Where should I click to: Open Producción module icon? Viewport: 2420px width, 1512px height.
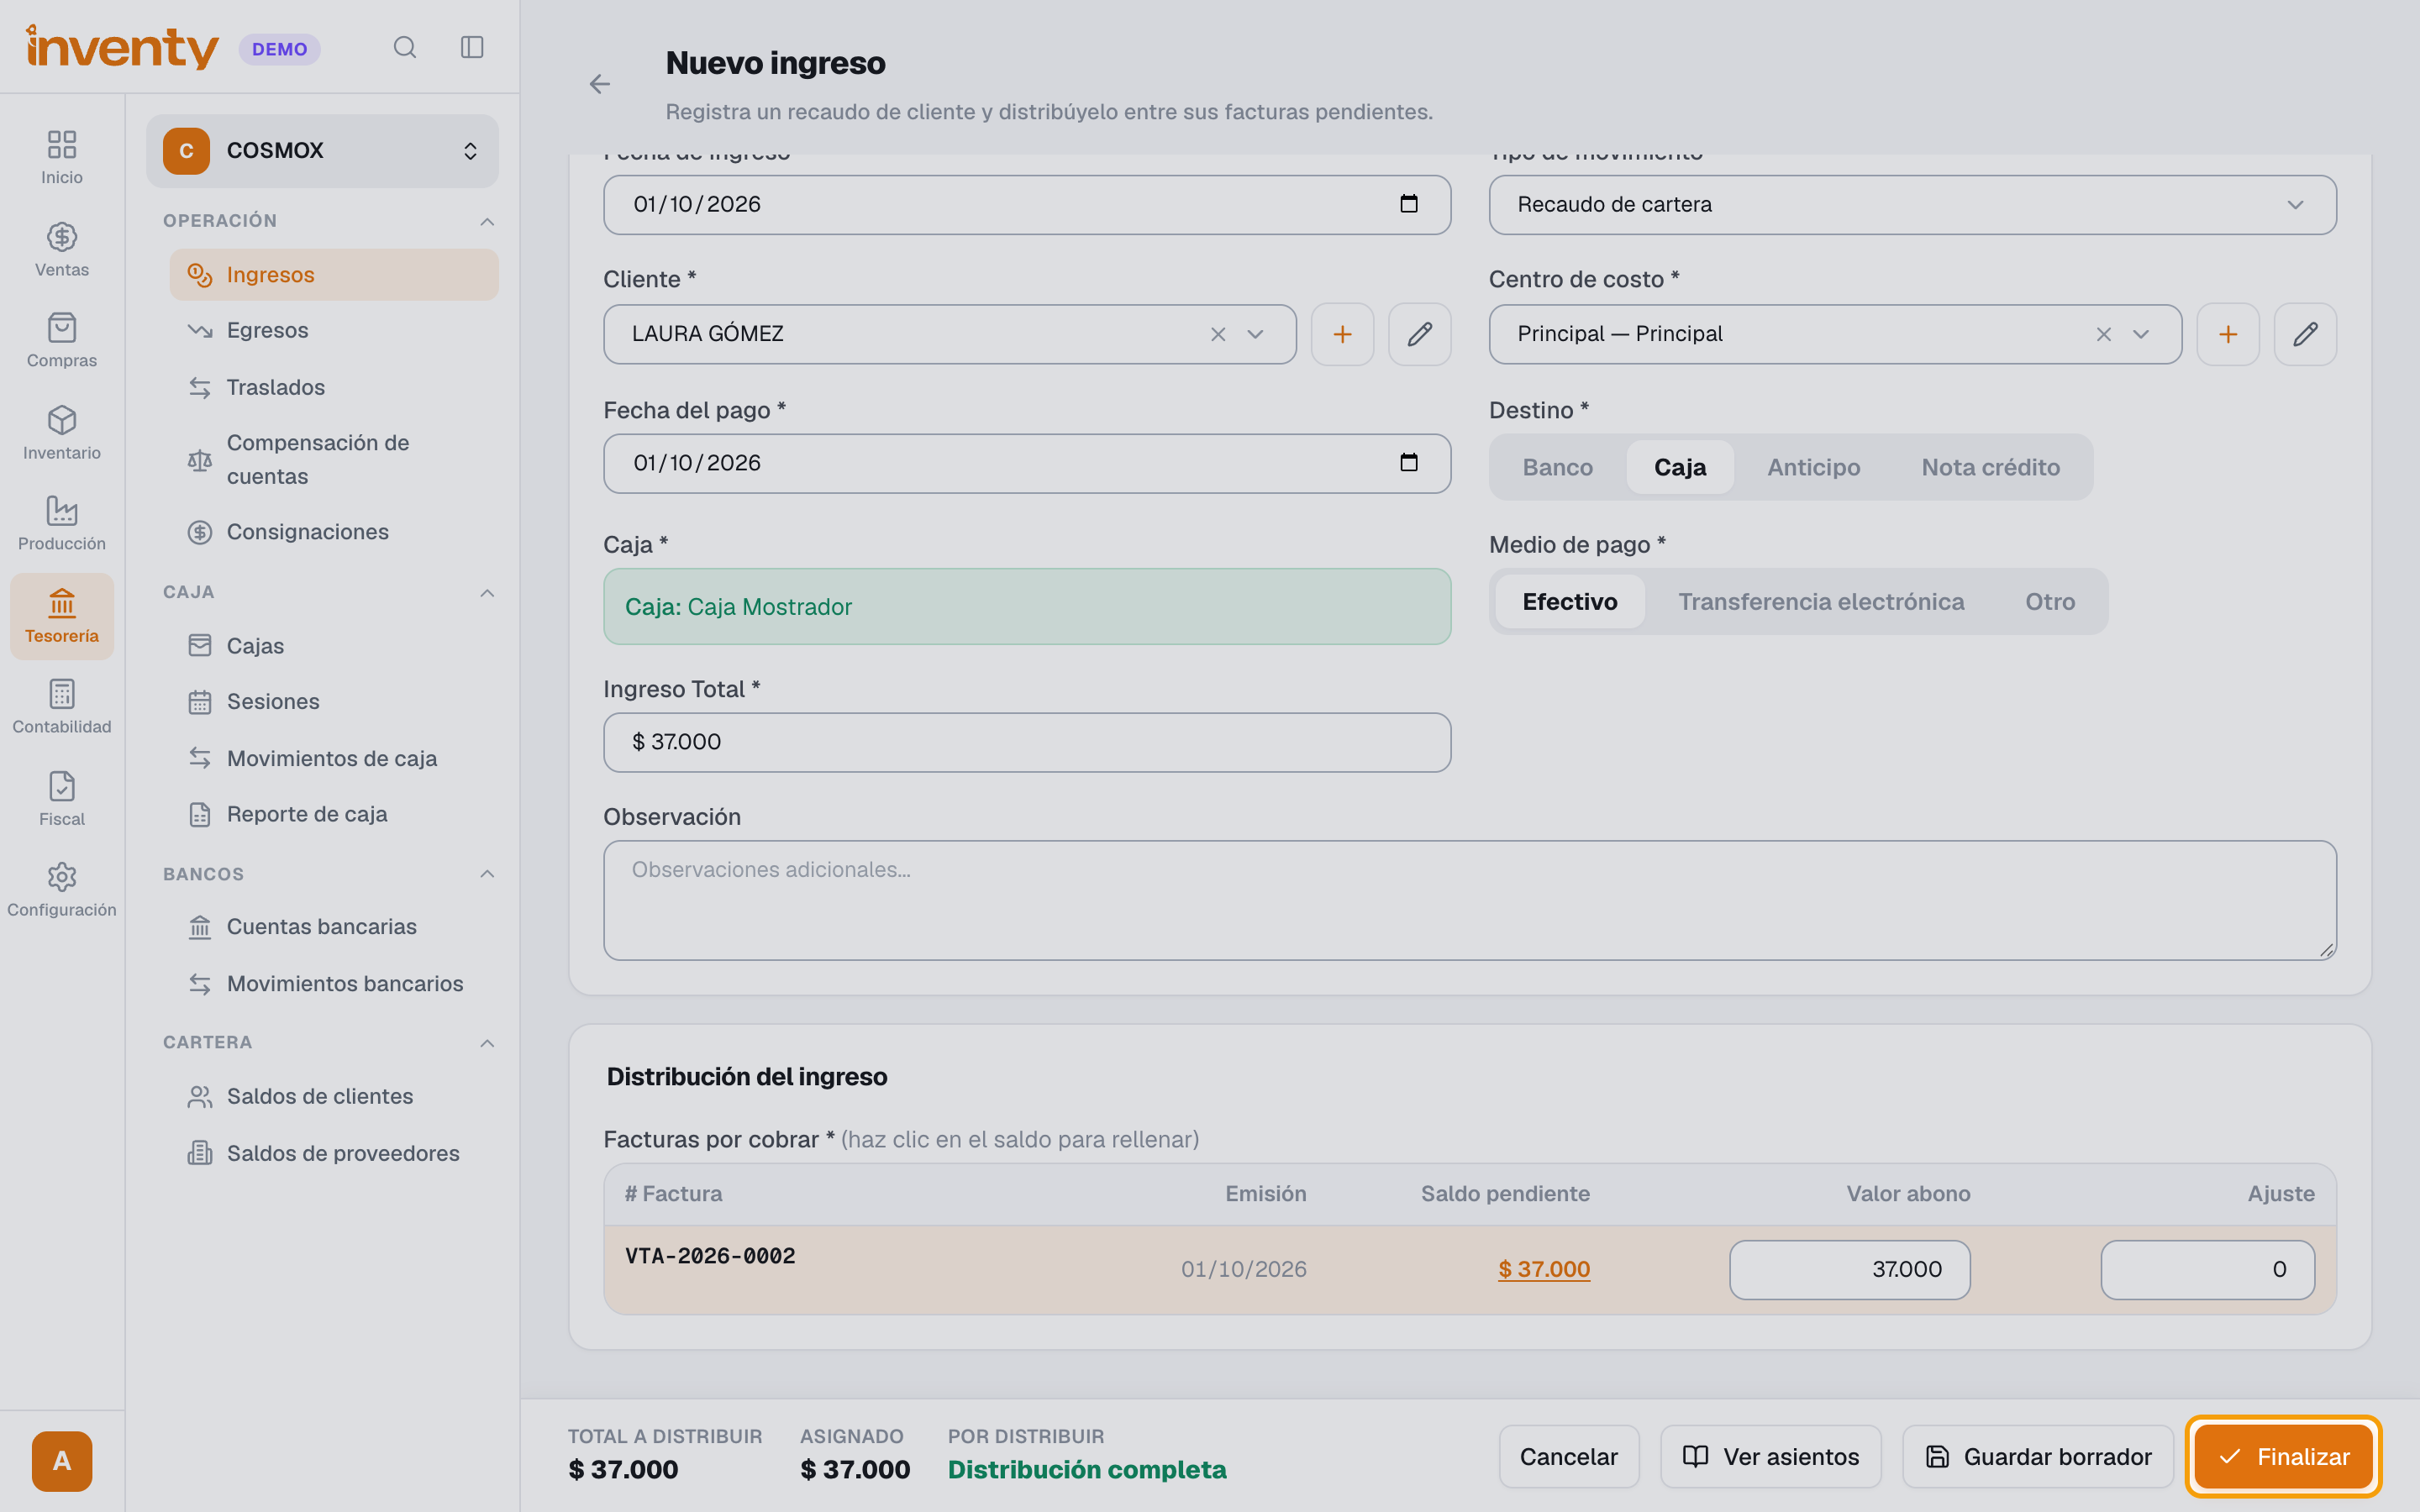click(62, 523)
